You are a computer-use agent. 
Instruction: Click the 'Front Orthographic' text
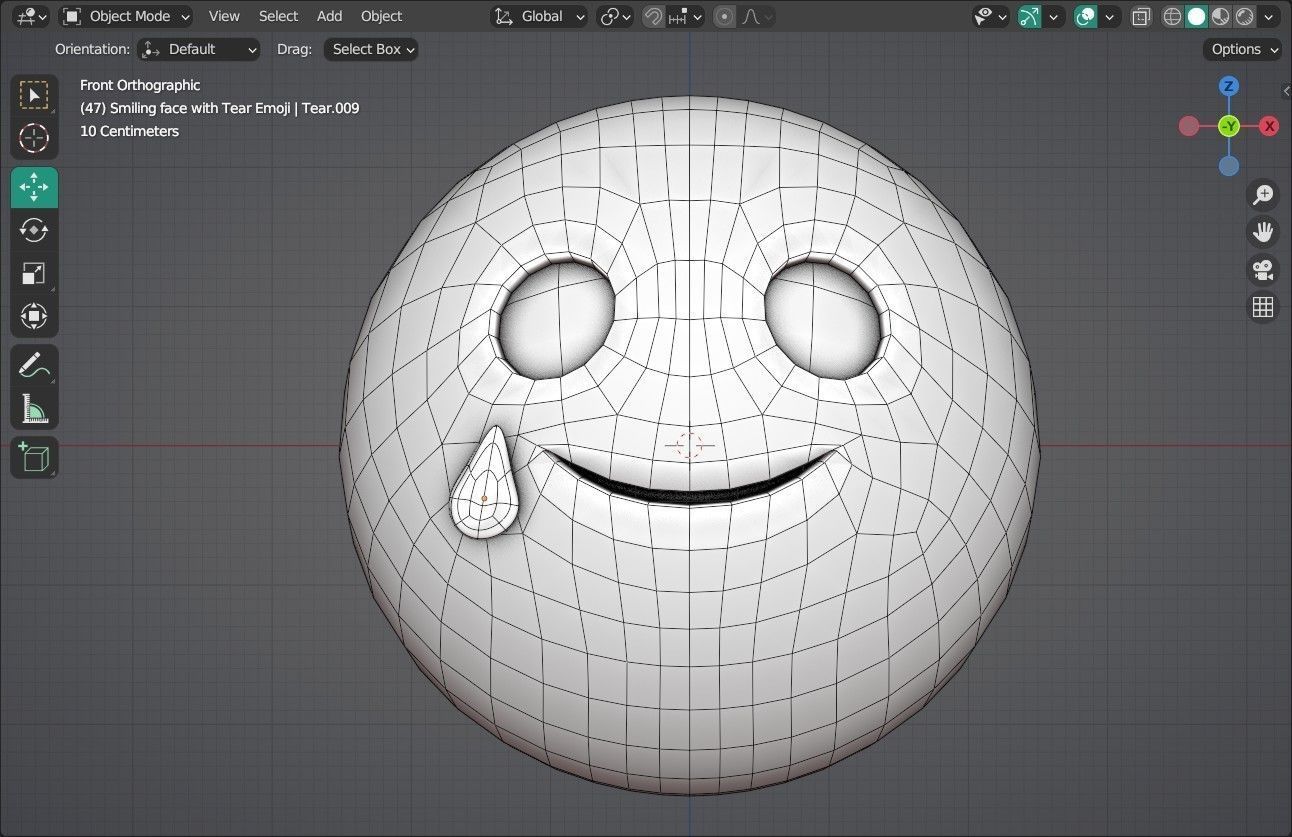(x=140, y=85)
